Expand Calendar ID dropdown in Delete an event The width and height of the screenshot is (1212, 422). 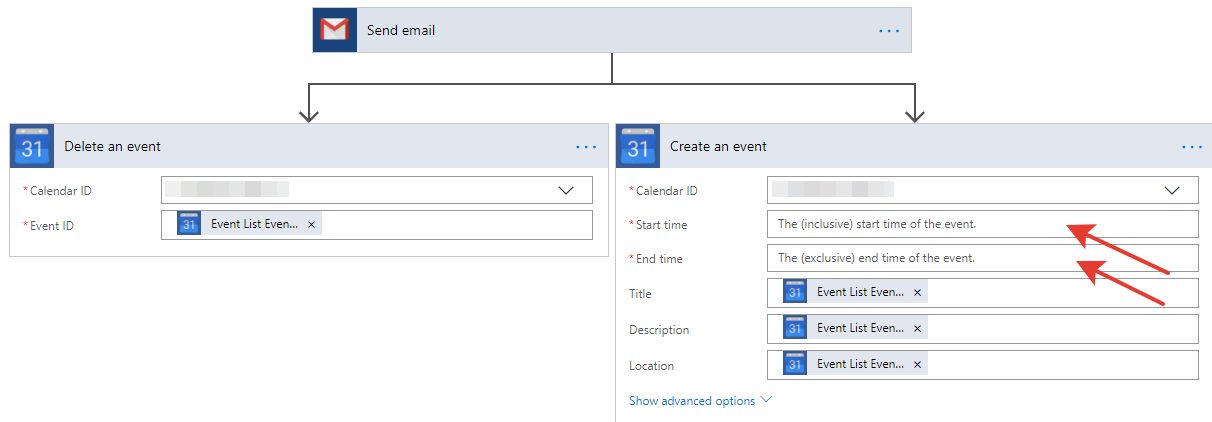pyautogui.click(x=566, y=190)
